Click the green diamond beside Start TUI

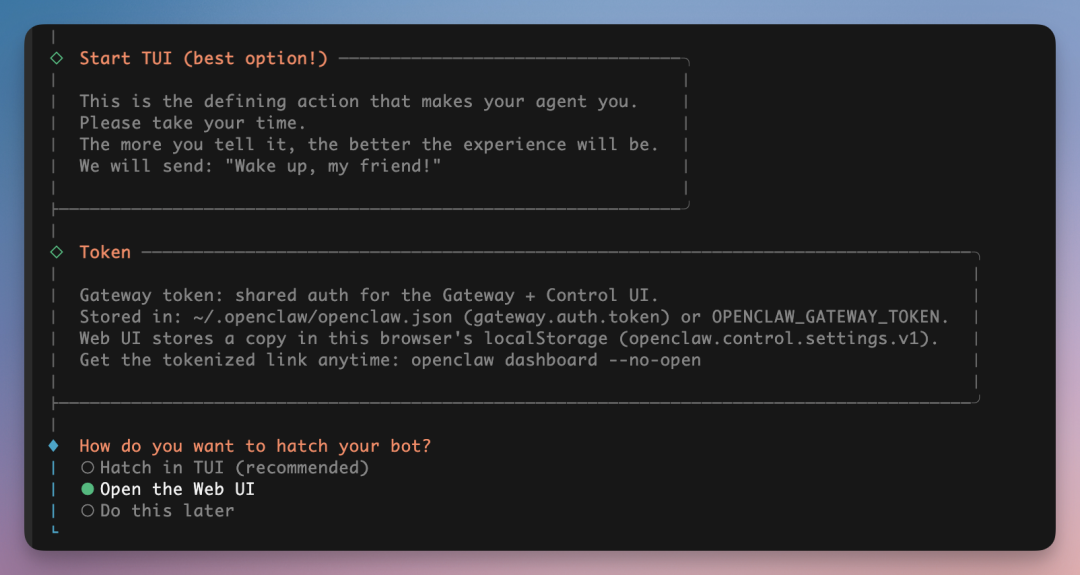click(56, 59)
